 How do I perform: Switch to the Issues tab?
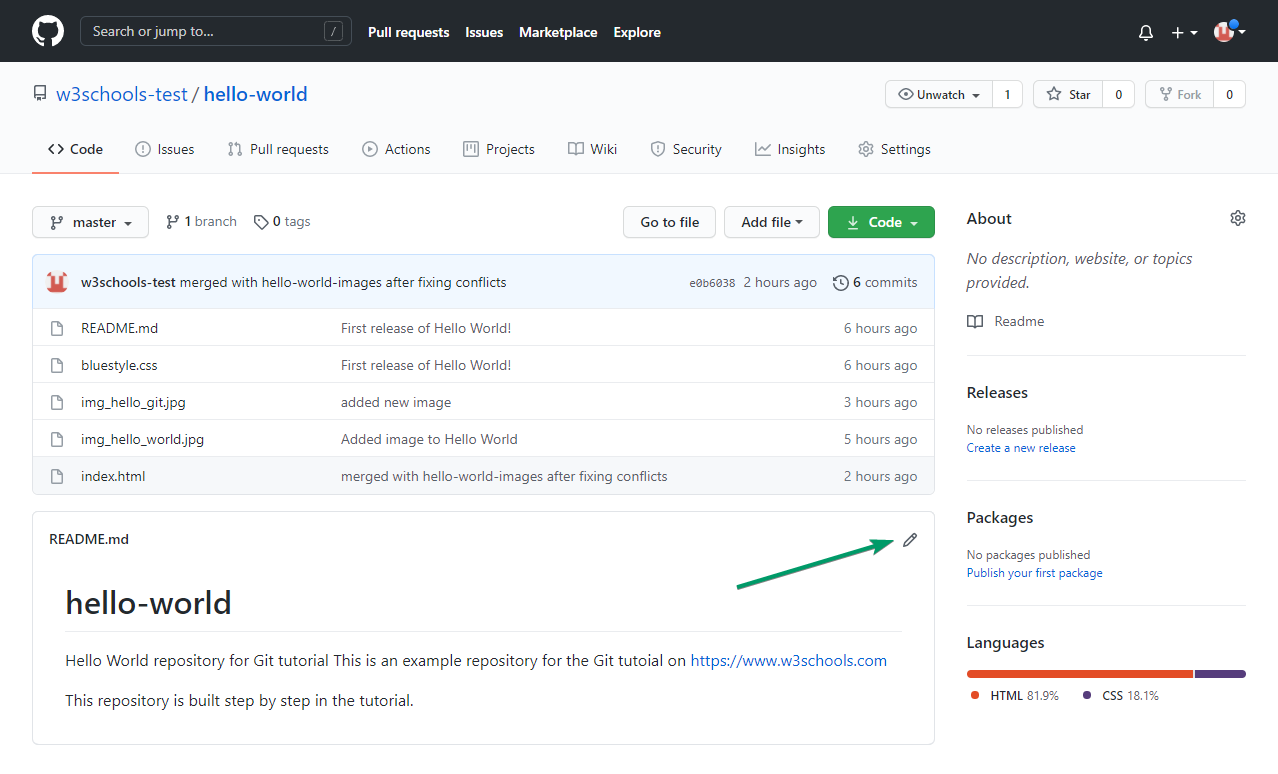165,149
